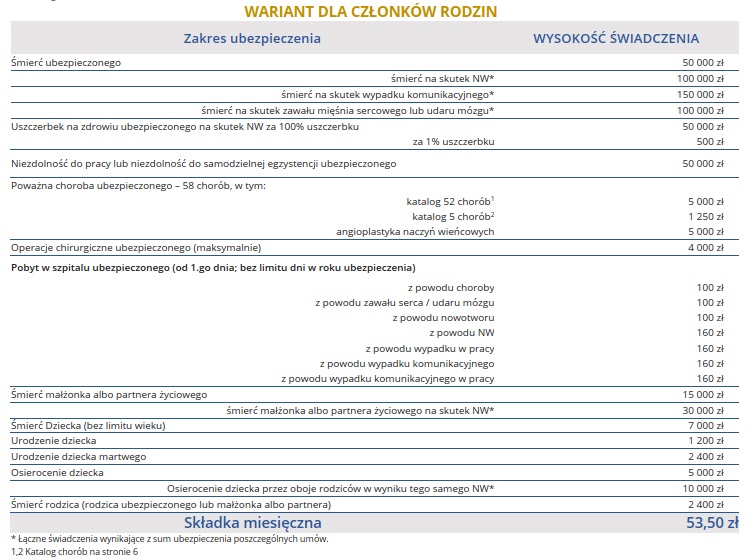Click 'Niezdolność do pracy lub niezdolność' row

[x=375, y=164]
